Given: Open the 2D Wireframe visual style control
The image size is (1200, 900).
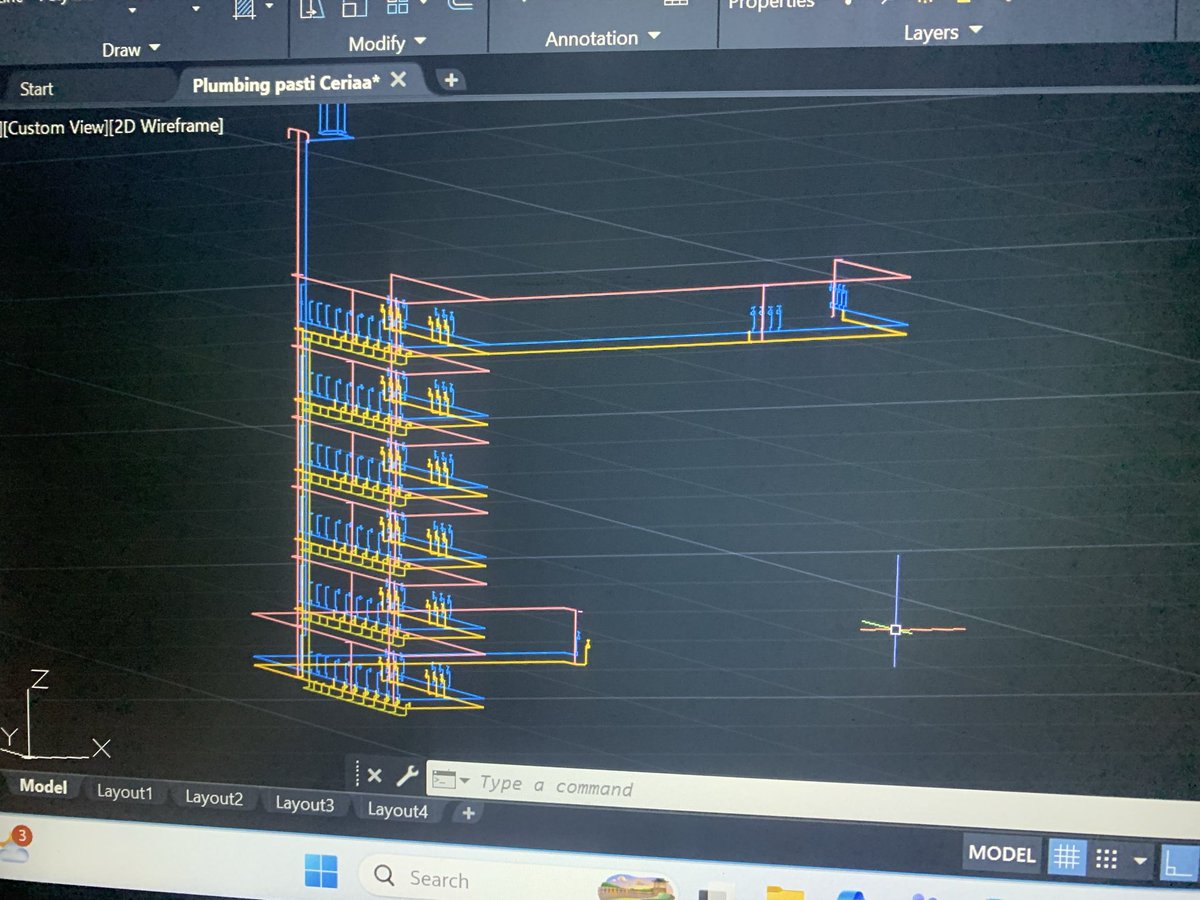Looking at the screenshot, I should click(x=166, y=126).
